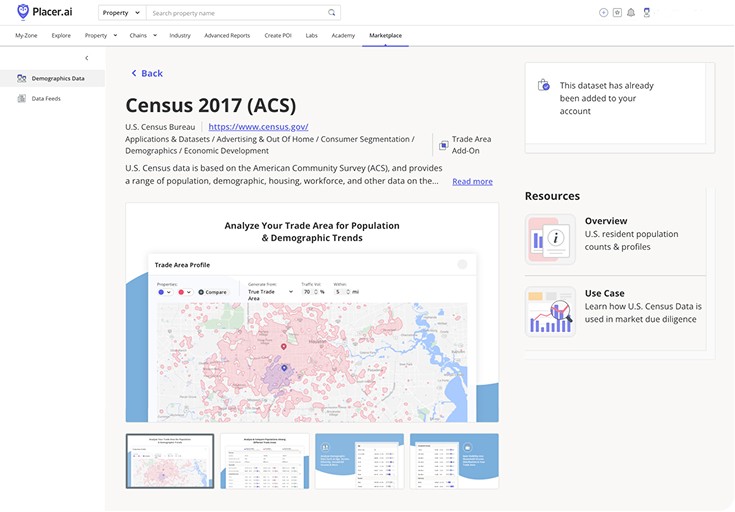
Task: Open the Property search type dropdown
Action: (122, 13)
